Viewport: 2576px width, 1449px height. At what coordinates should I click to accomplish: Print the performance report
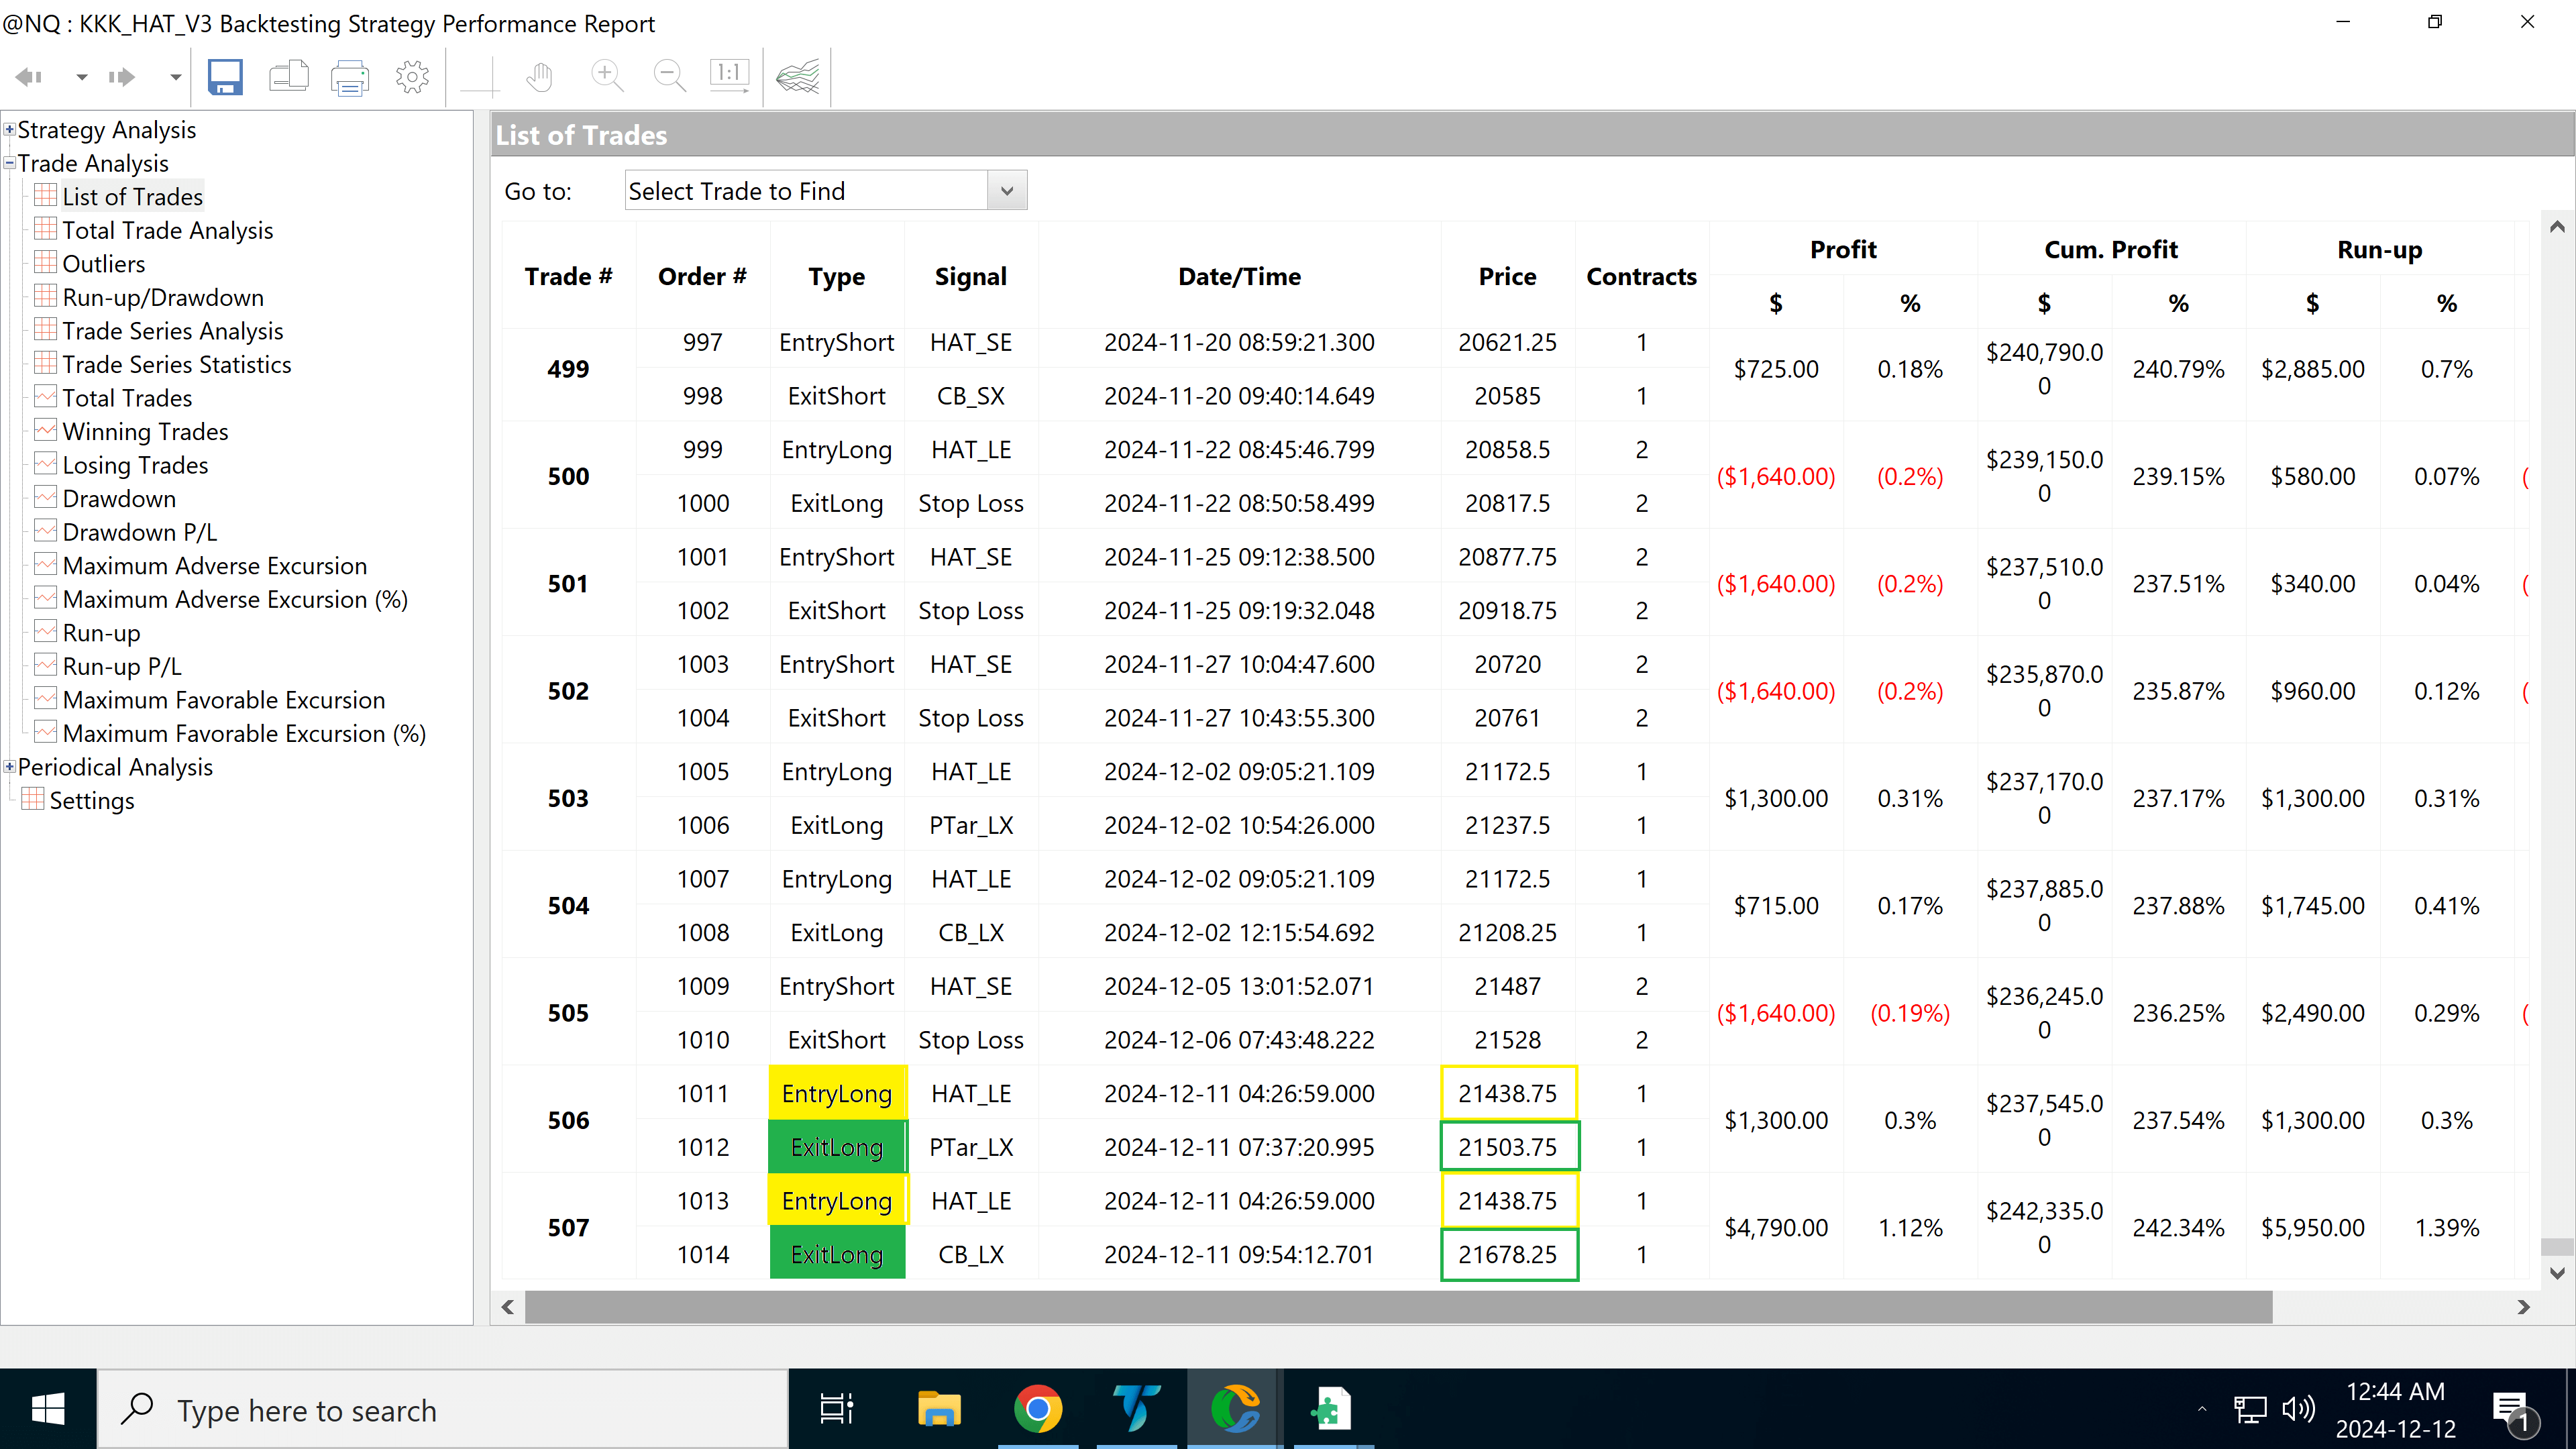point(350,77)
